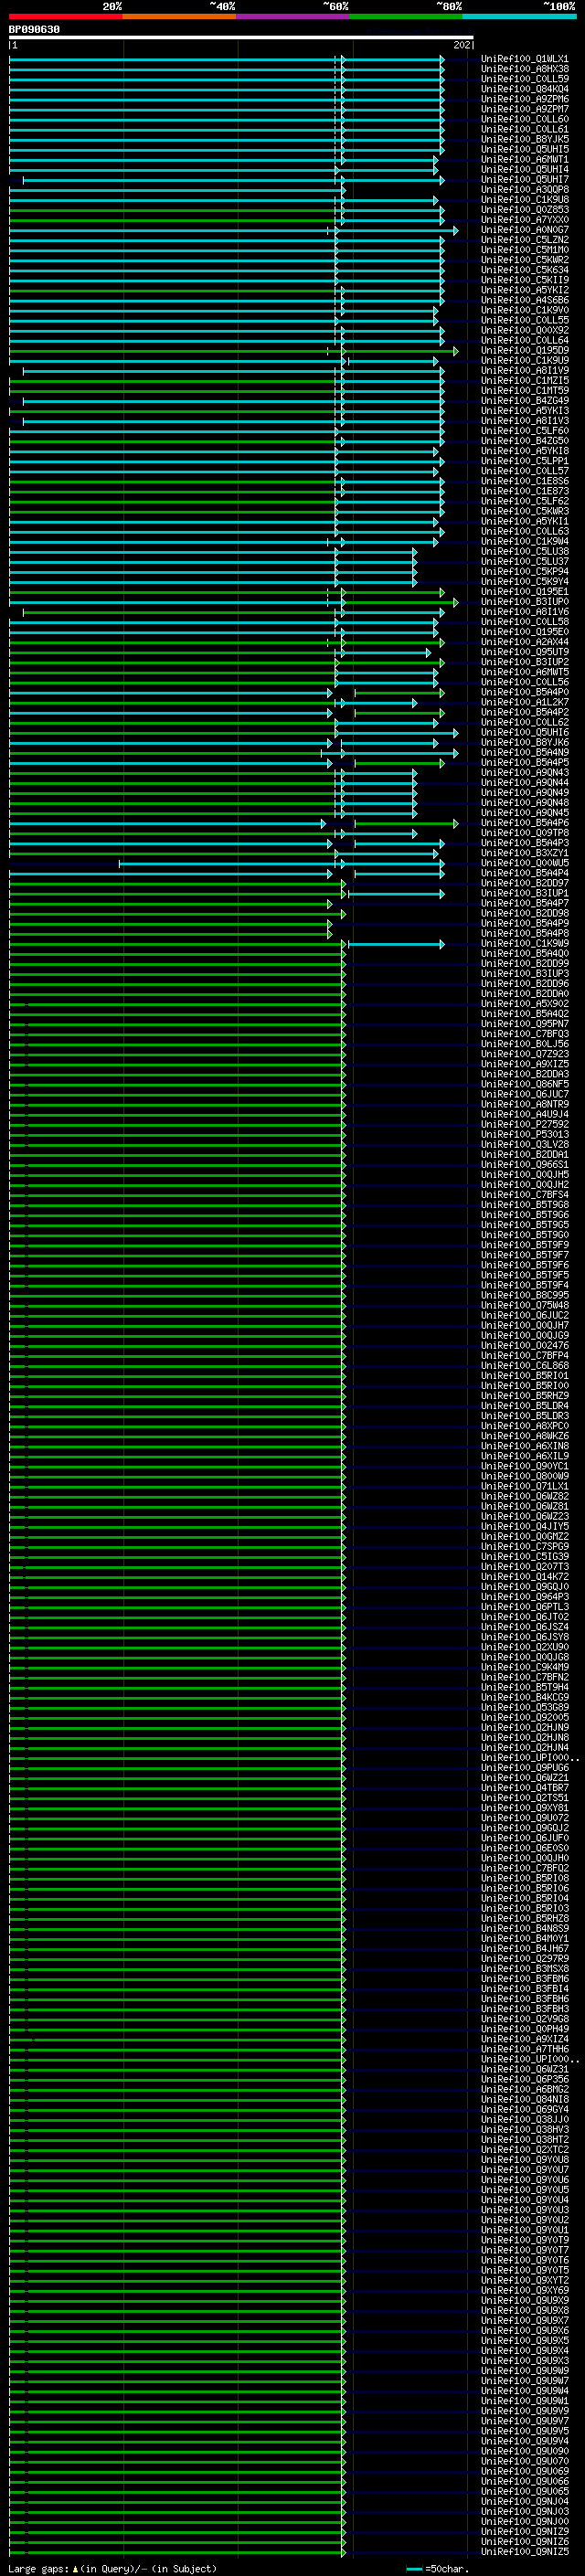Open hit UniRef100_C0LL59
This screenshot has width=585, height=2576.
point(525,79)
